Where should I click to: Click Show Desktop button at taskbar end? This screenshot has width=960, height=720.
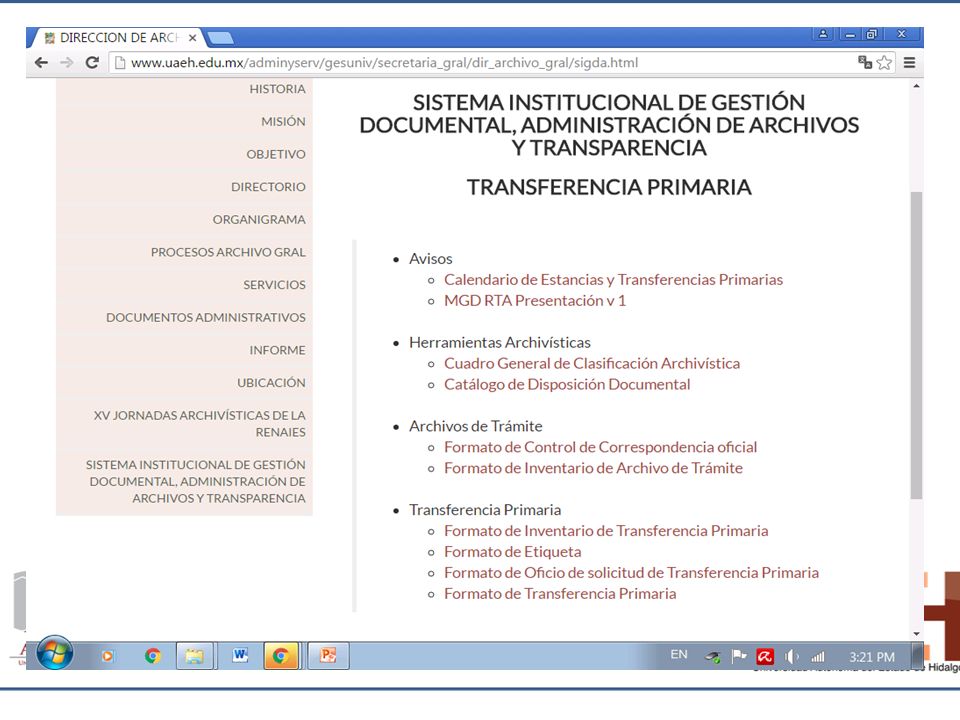917,656
